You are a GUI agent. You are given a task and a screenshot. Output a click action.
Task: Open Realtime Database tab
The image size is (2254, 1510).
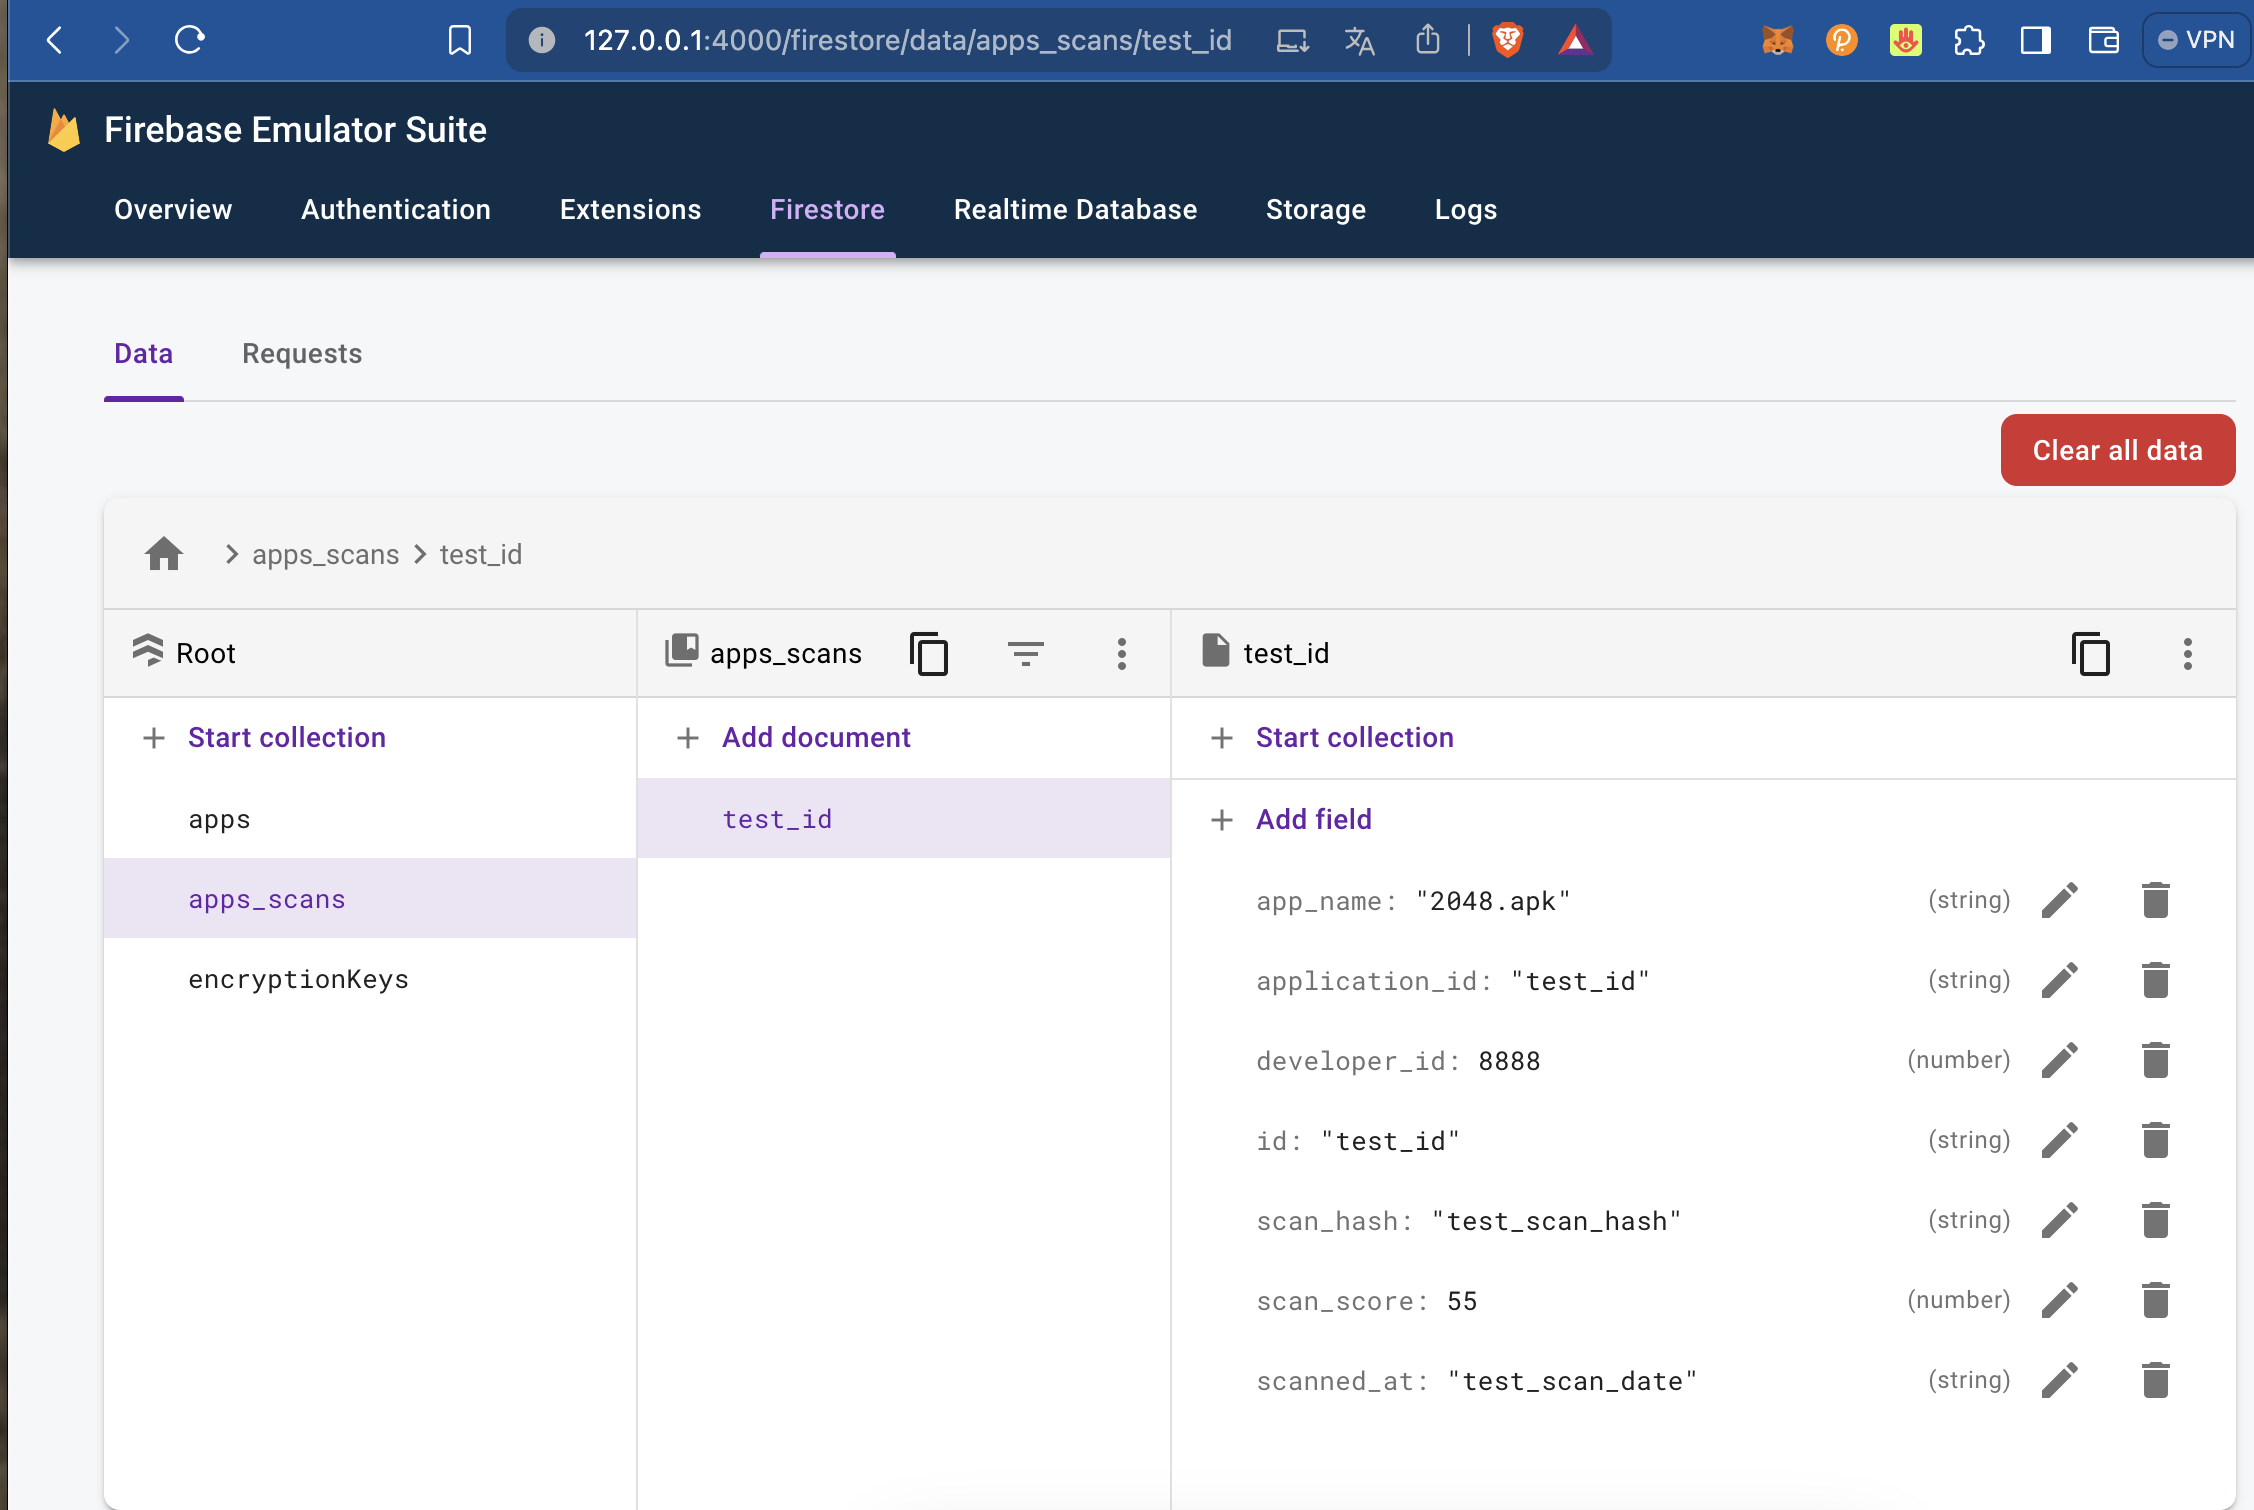(x=1075, y=210)
